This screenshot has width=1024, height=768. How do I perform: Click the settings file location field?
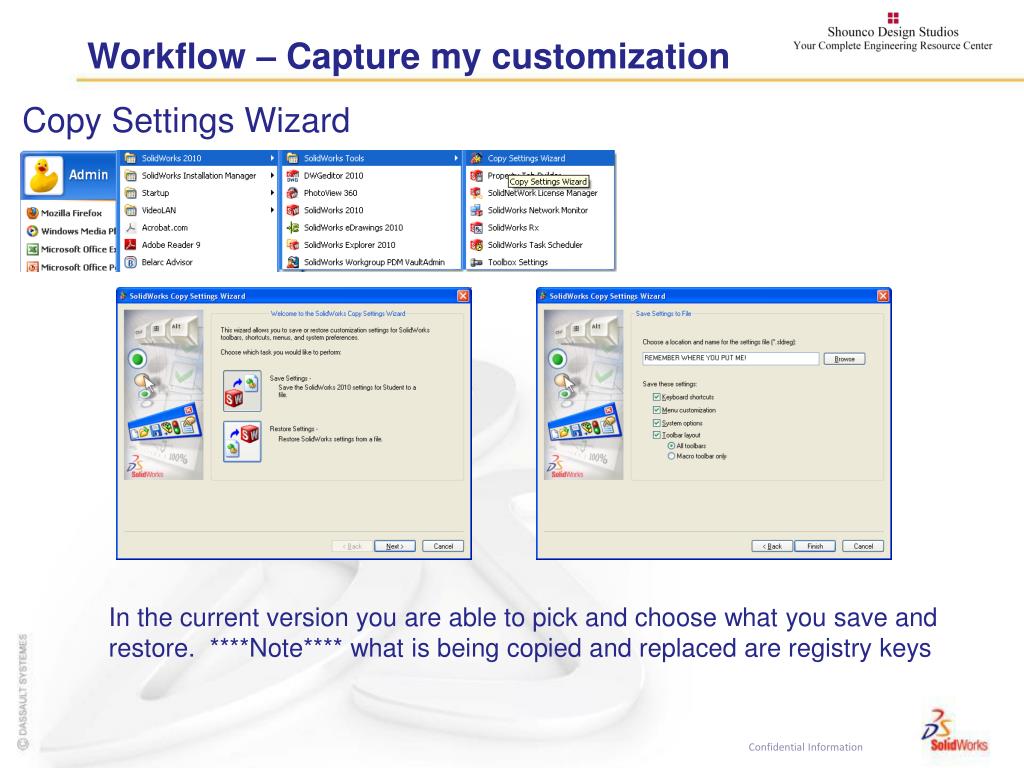pos(730,358)
